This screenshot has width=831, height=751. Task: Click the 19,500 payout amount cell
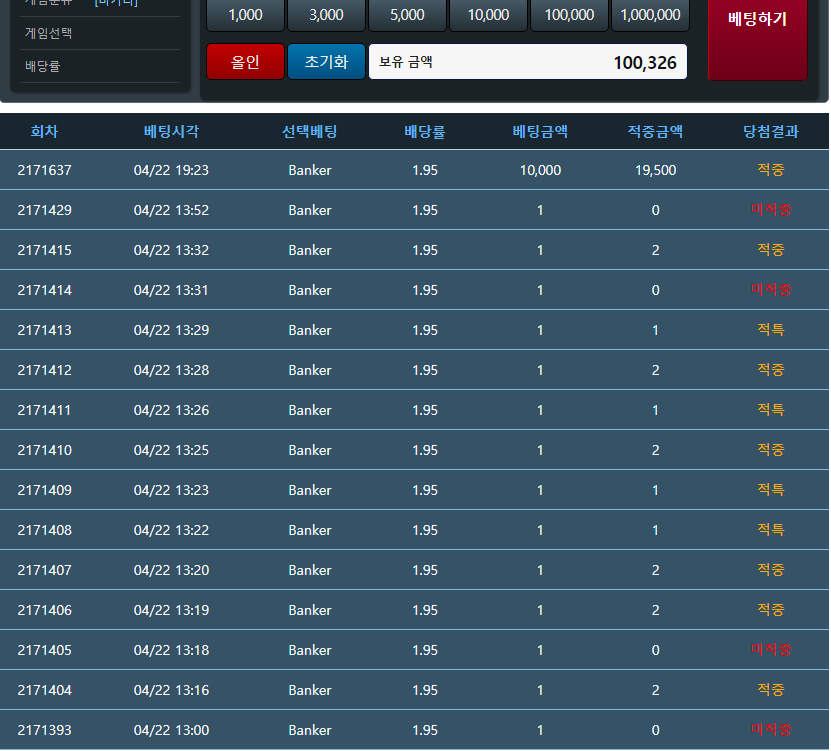[x=655, y=170]
